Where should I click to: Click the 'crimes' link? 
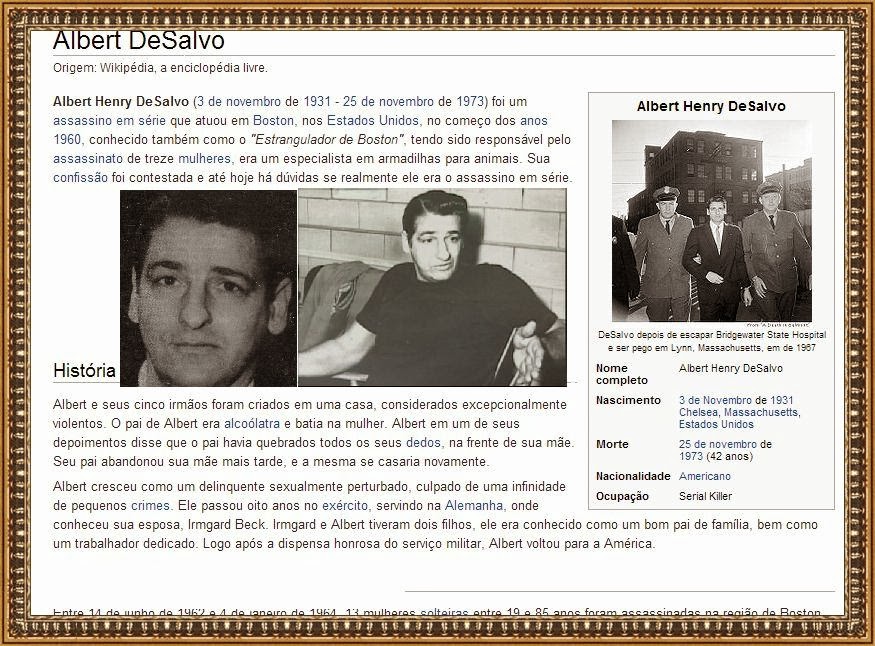(x=150, y=505)
